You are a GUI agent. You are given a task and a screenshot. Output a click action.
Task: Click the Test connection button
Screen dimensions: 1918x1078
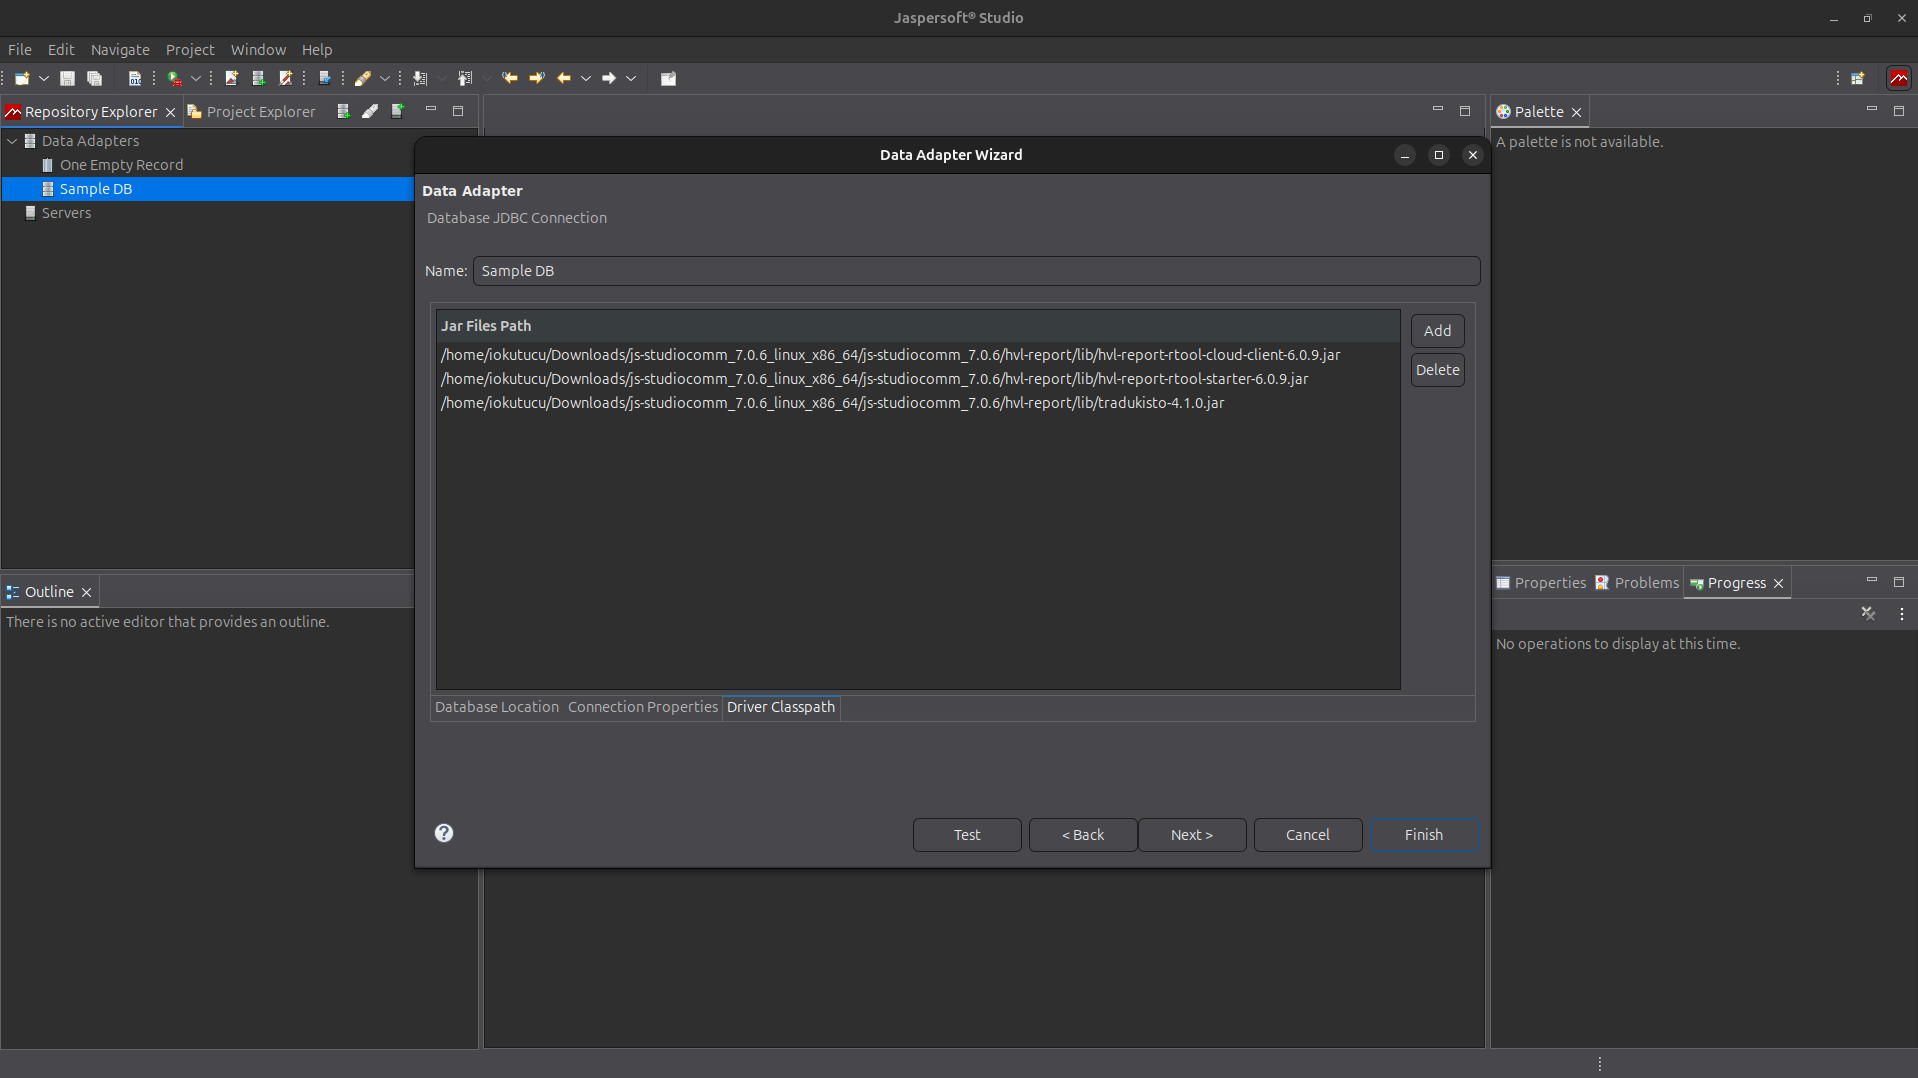point(967,835)
